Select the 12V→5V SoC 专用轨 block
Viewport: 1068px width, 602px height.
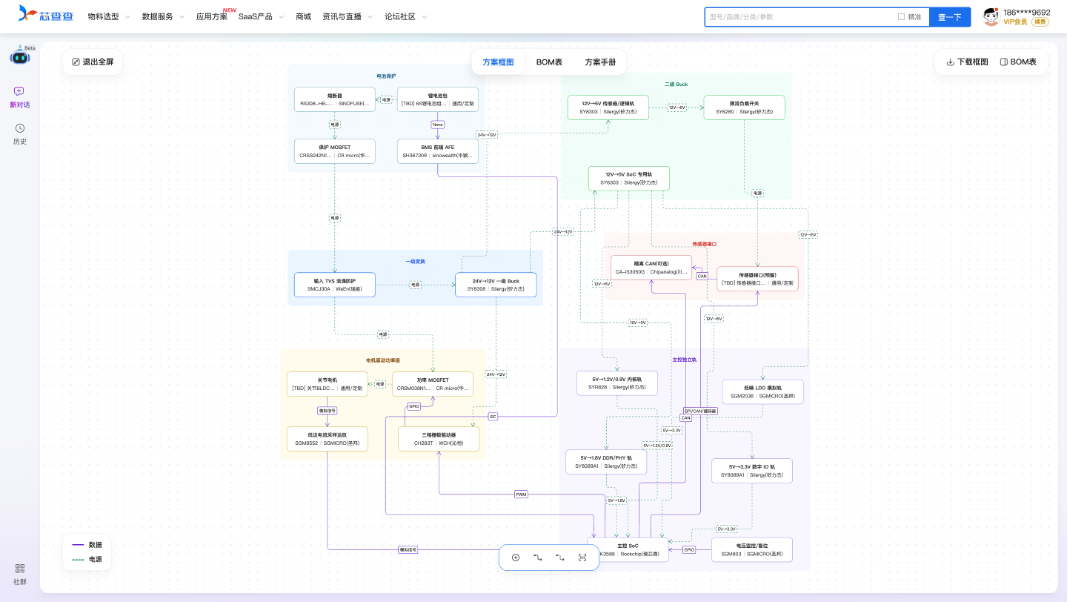pos(629,178)
